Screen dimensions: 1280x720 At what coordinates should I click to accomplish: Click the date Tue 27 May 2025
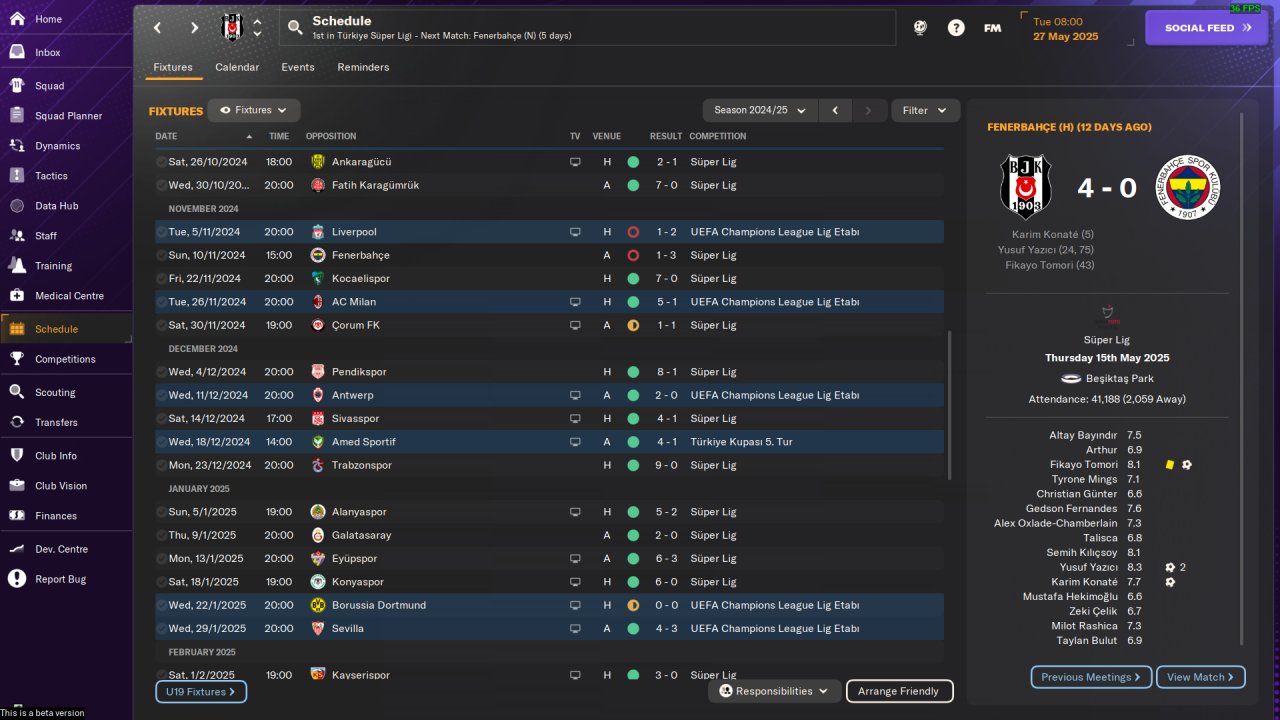coord(1066,28)
